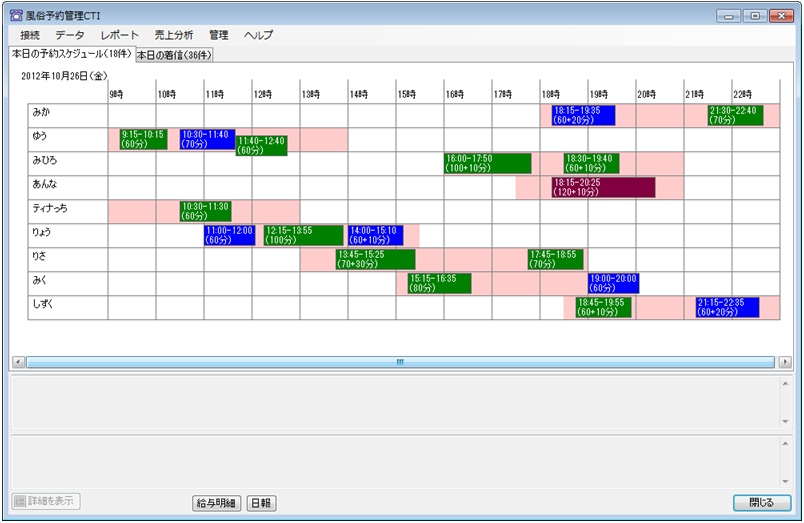Select the 本日の予約スケジュール tab

[x=69, y=54]
